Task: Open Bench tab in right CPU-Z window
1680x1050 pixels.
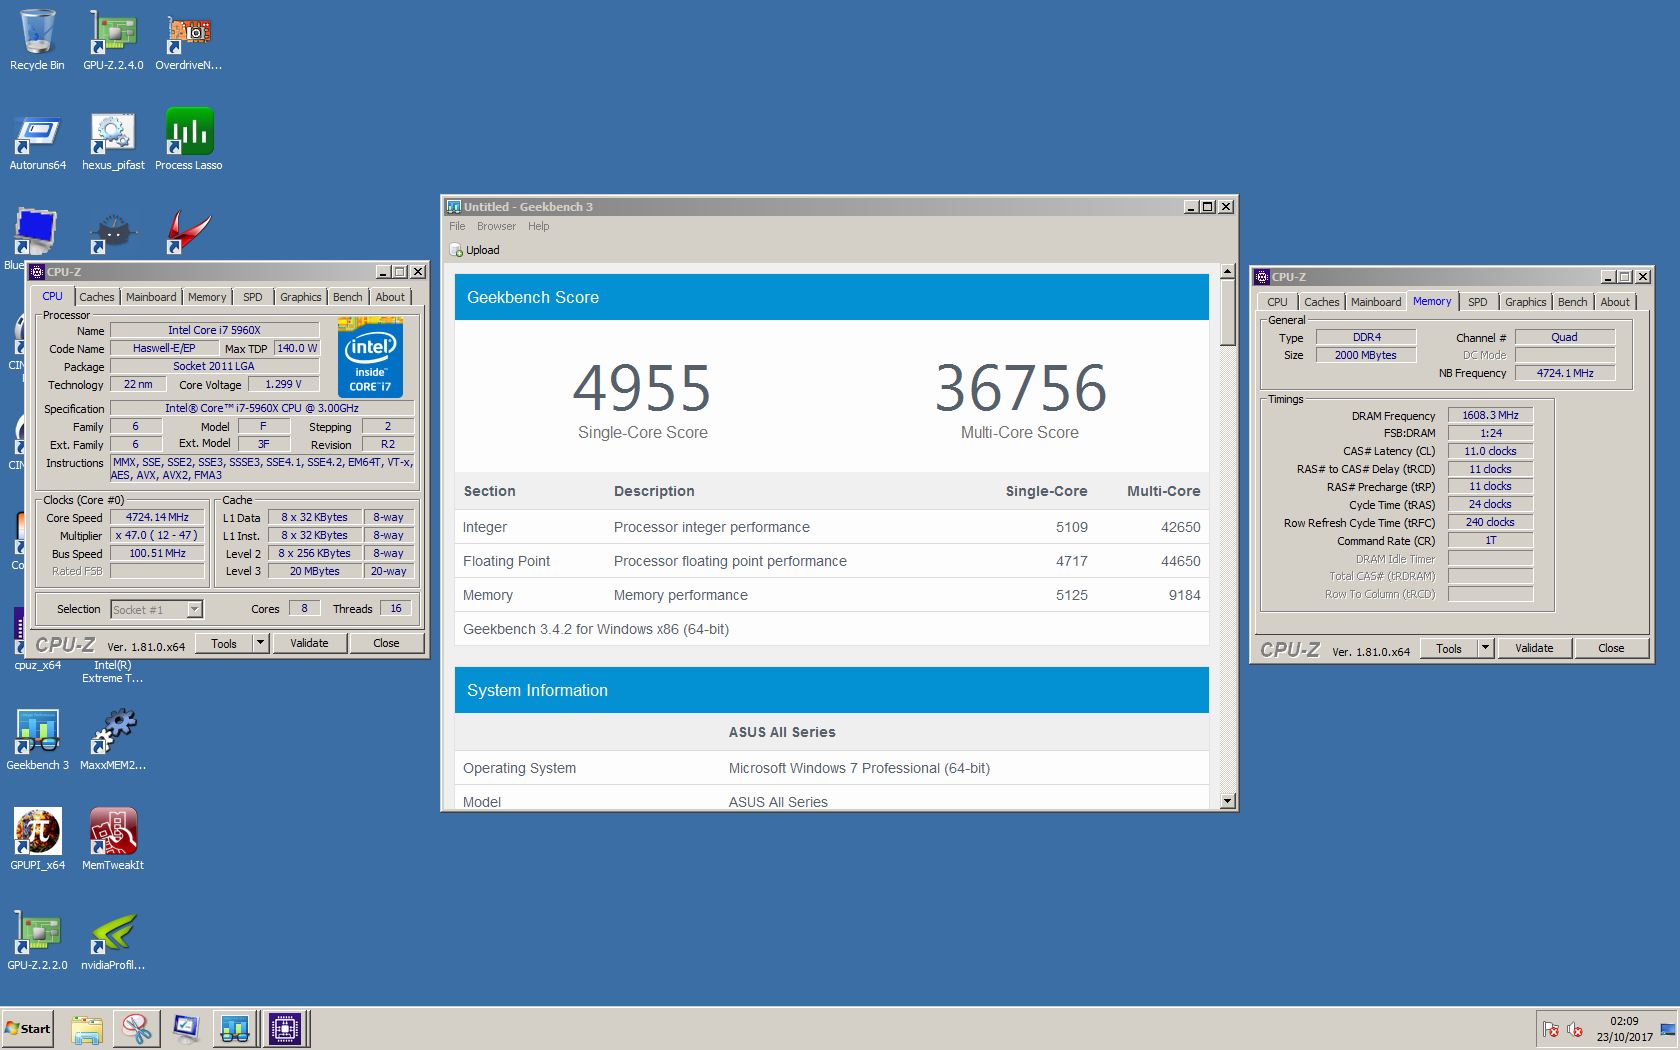Action: coord(1572,302)
